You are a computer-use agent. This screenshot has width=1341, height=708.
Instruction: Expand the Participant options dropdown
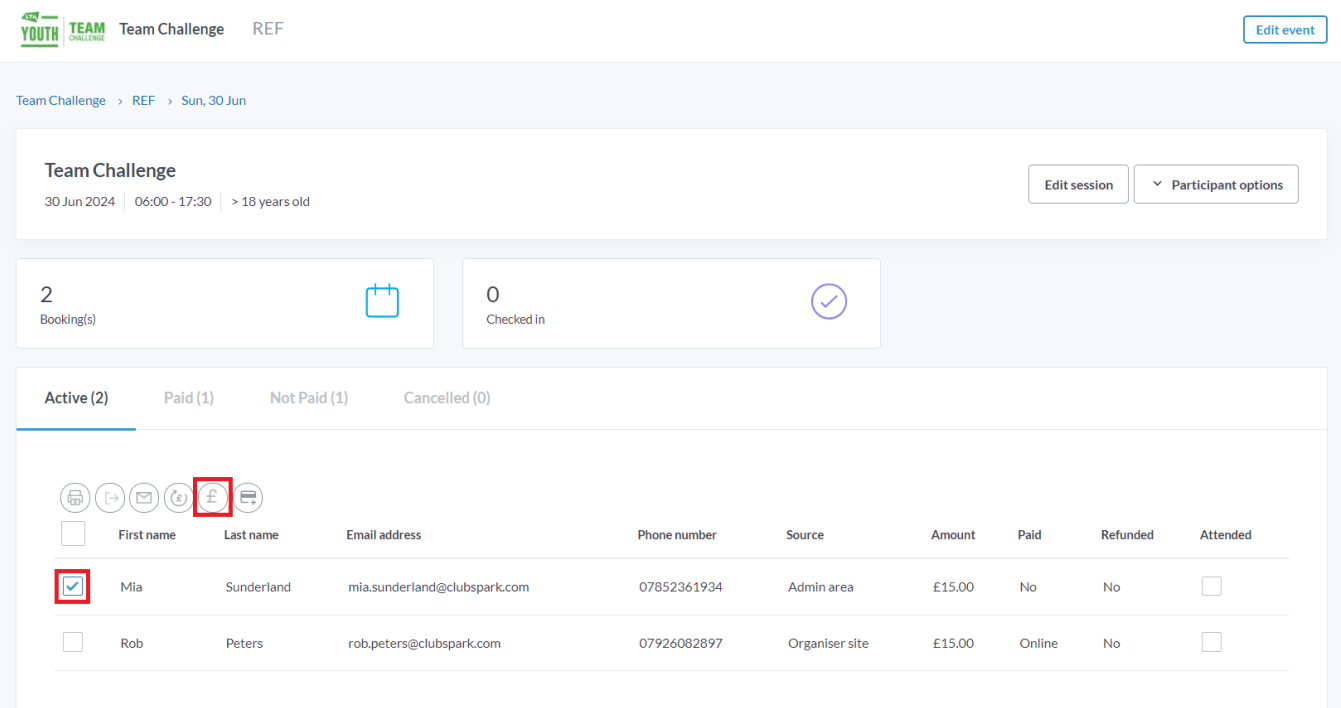pos(1216,185)
